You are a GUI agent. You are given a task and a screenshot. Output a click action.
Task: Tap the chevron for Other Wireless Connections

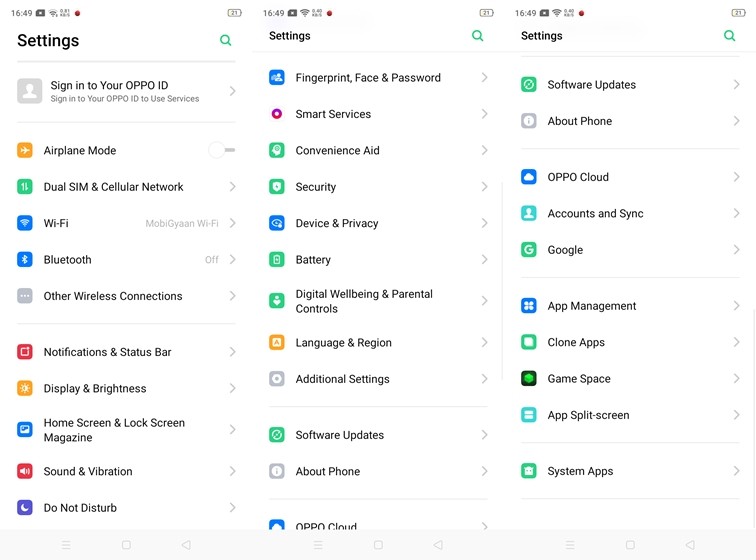(x=232, y=296)
